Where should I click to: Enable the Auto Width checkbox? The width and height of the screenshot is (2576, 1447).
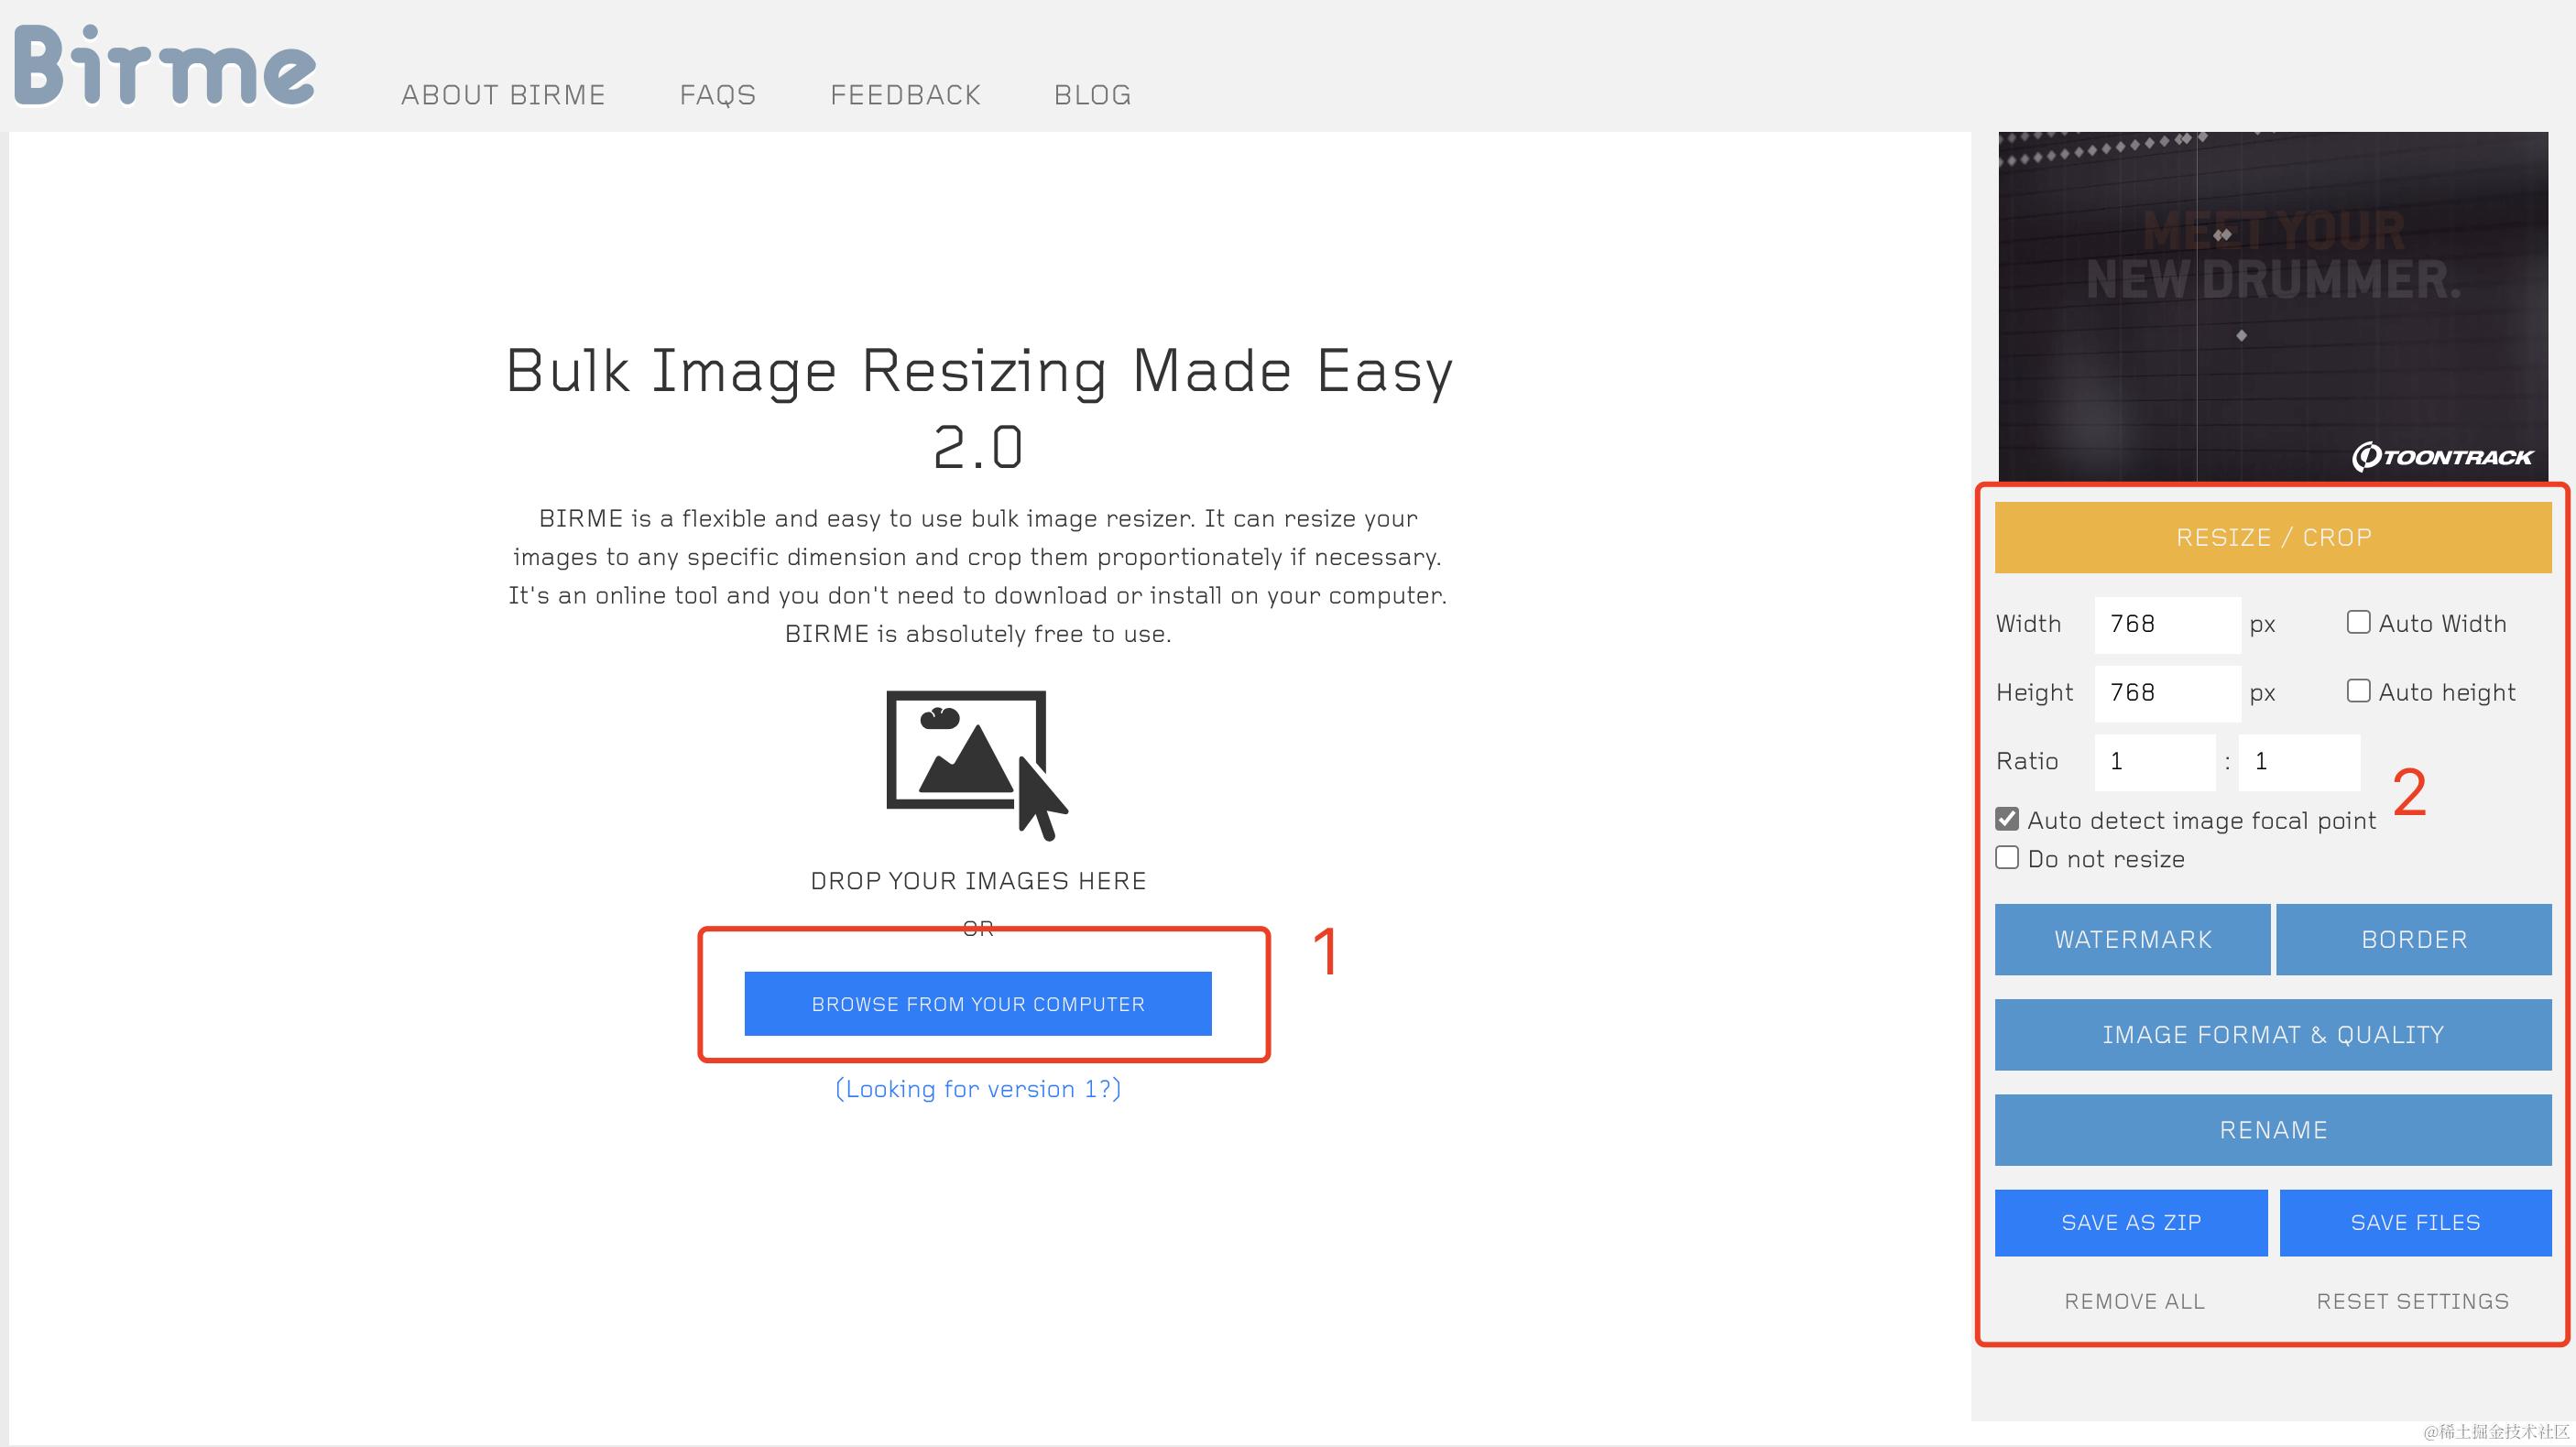2358,622
